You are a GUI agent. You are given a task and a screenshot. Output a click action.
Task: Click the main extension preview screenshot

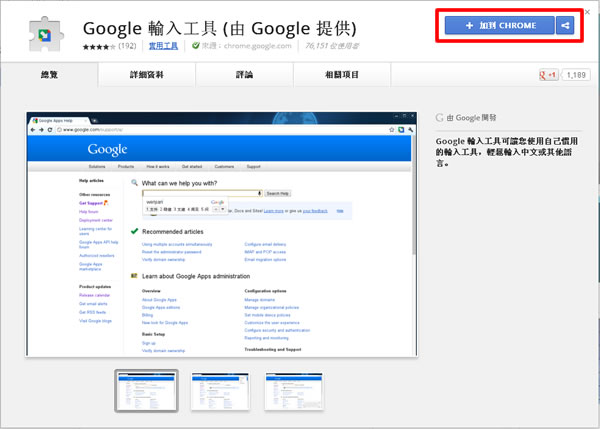[222, 234]
